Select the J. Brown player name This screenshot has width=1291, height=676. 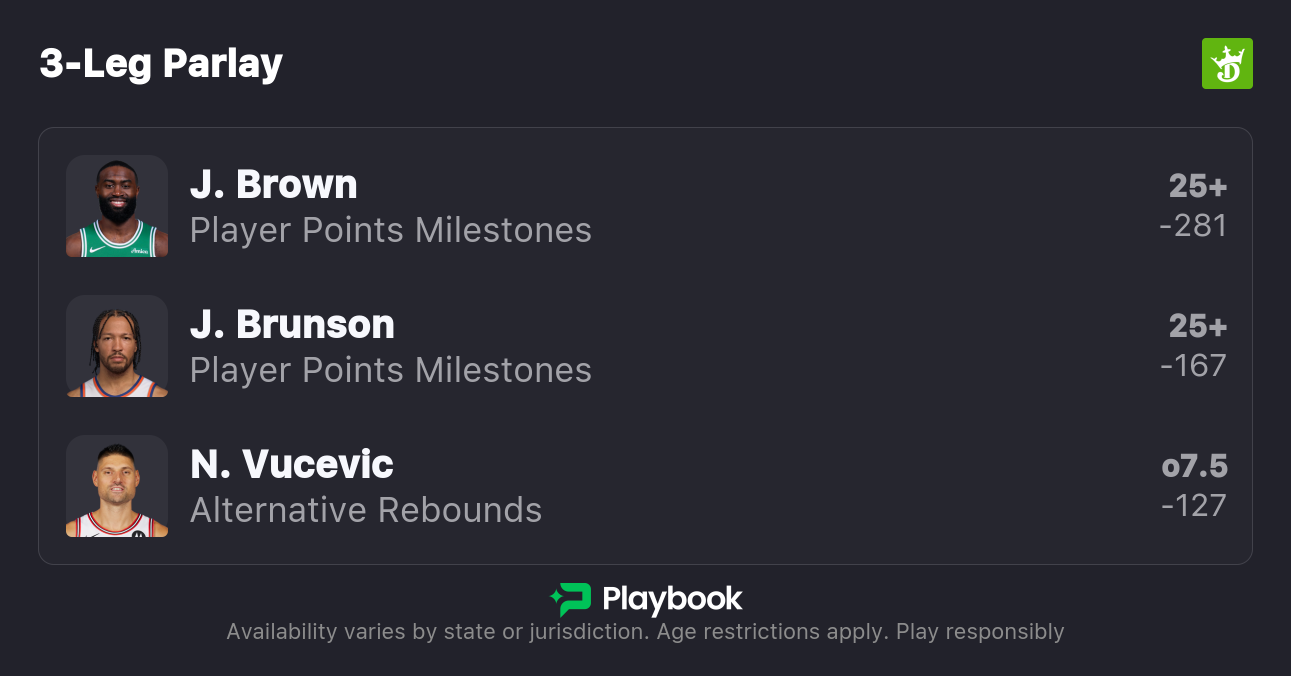[273, 185]
